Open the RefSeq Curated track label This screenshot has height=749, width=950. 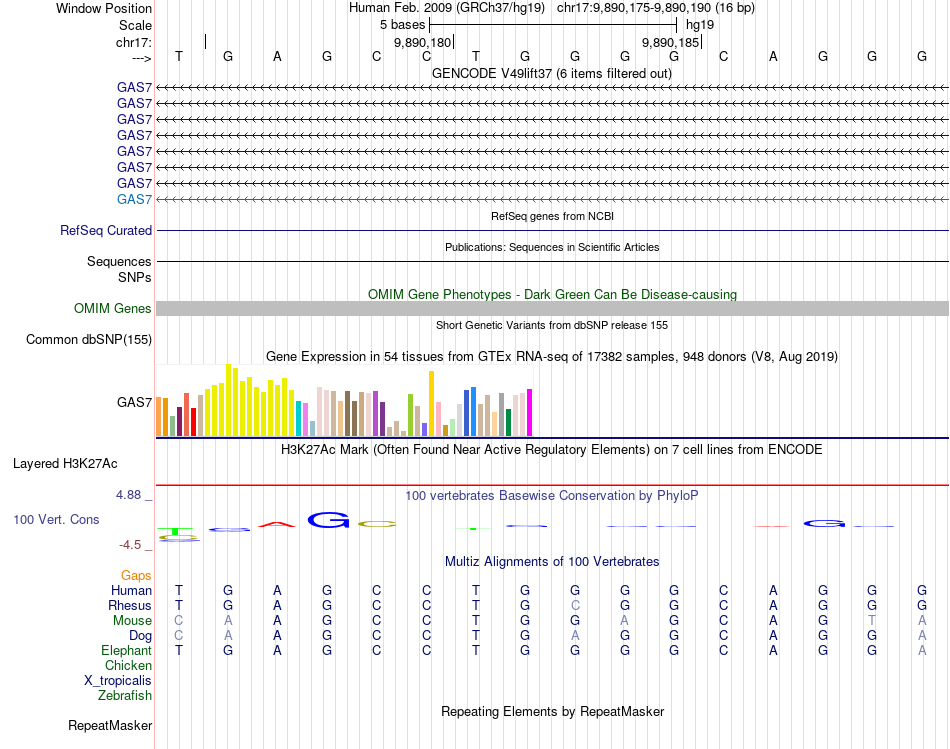[105, 230]
